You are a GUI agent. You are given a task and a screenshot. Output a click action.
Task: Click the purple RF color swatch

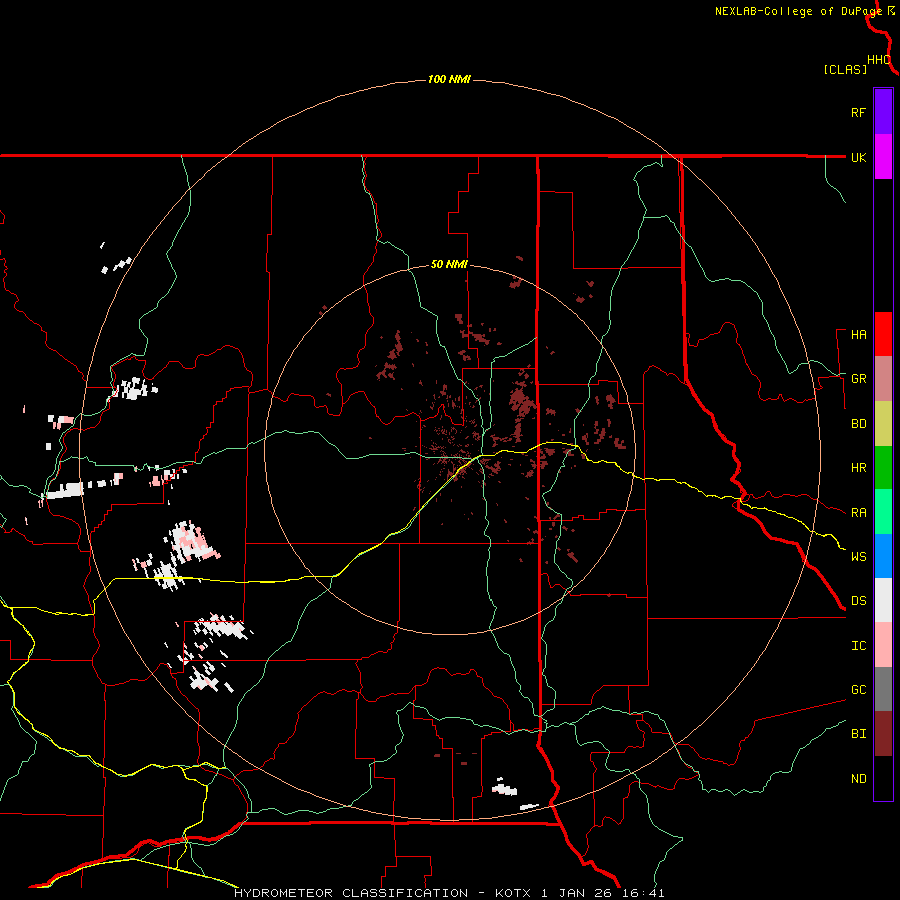tap(883, 111)
